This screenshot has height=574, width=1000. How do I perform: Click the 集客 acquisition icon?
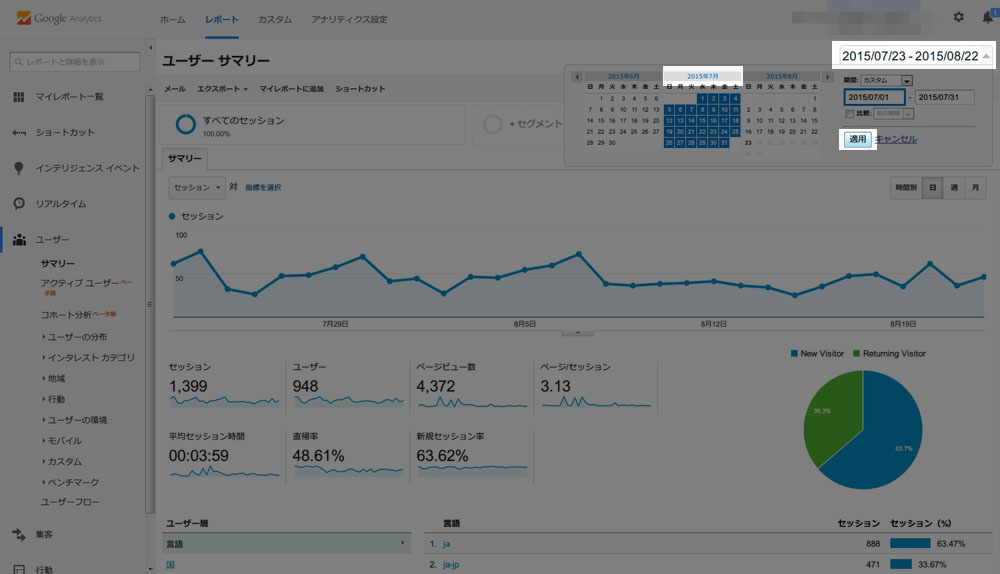click(x=18, y=534)
